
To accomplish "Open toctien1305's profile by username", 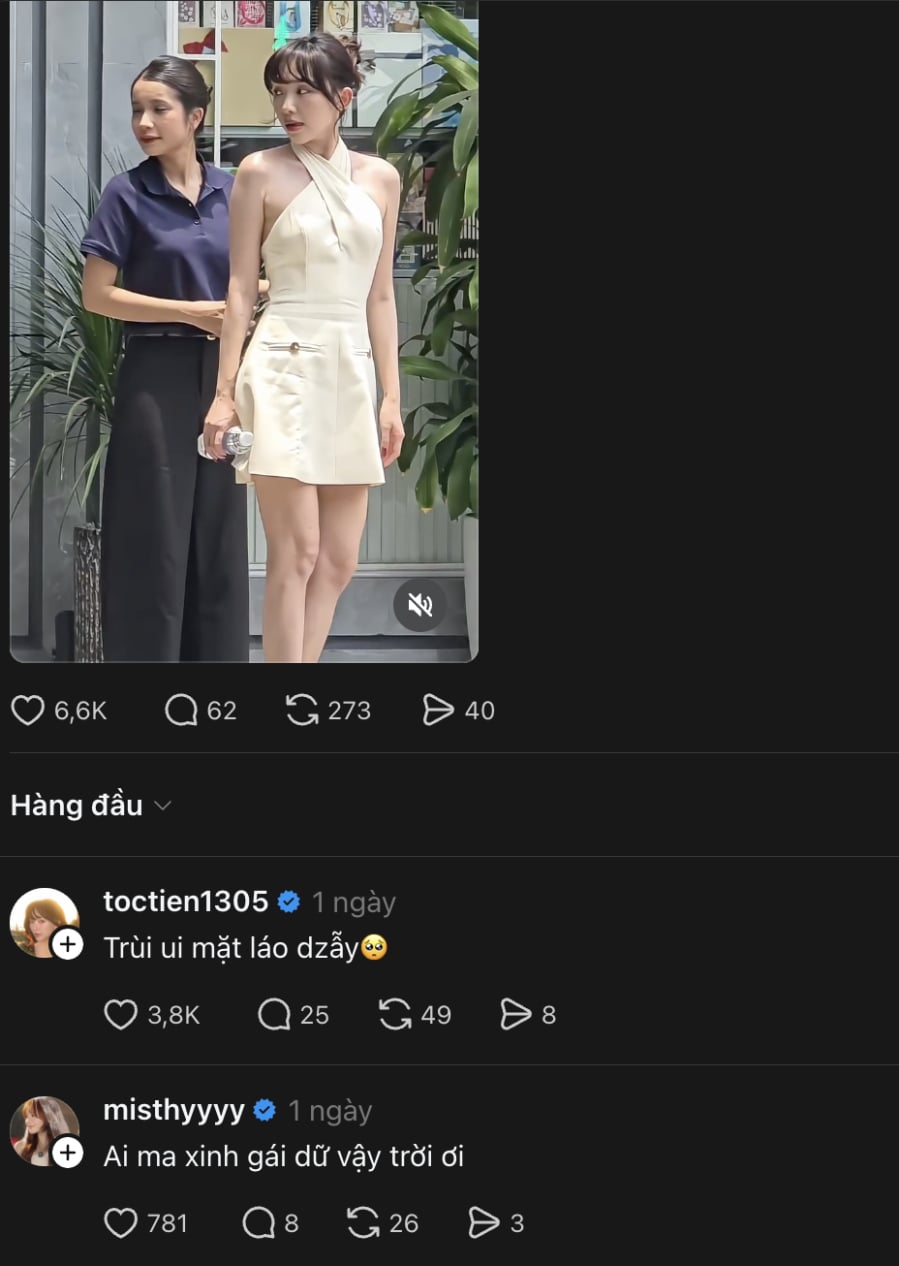I will [186, 902].
